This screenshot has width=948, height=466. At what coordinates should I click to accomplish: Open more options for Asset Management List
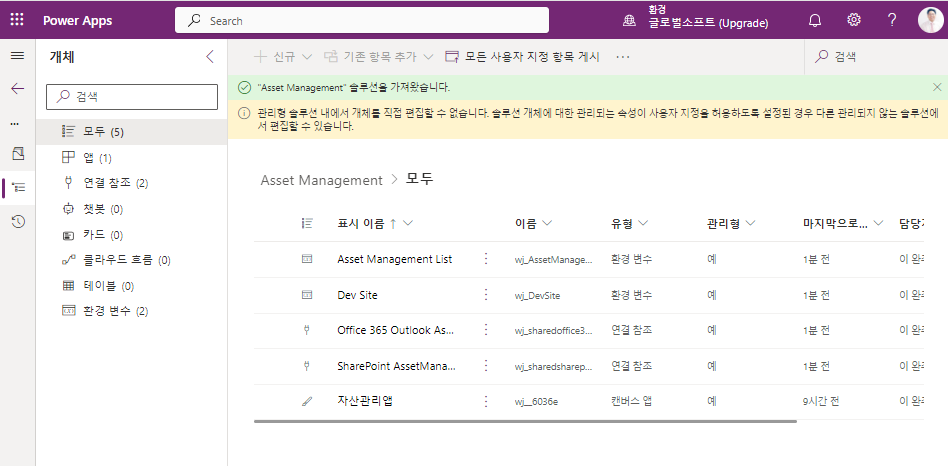[x=485, y=259]
